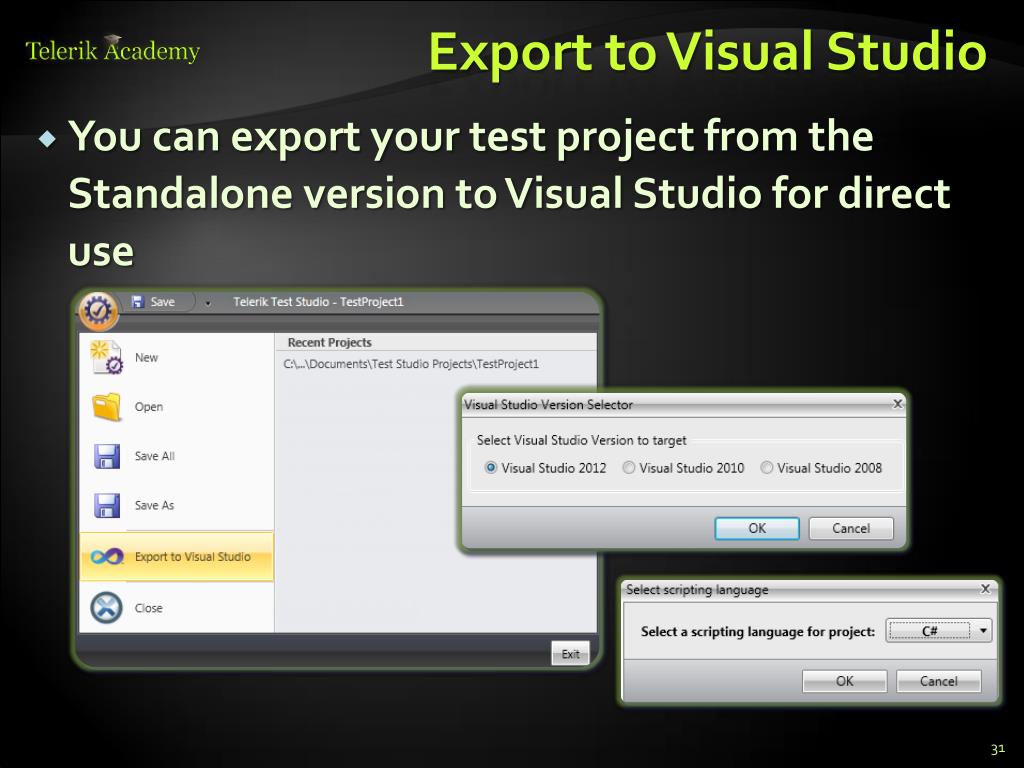Click the Visual Studio infinity icon
This screenshot has width=1024, height=768.
(x=107, y=556)
